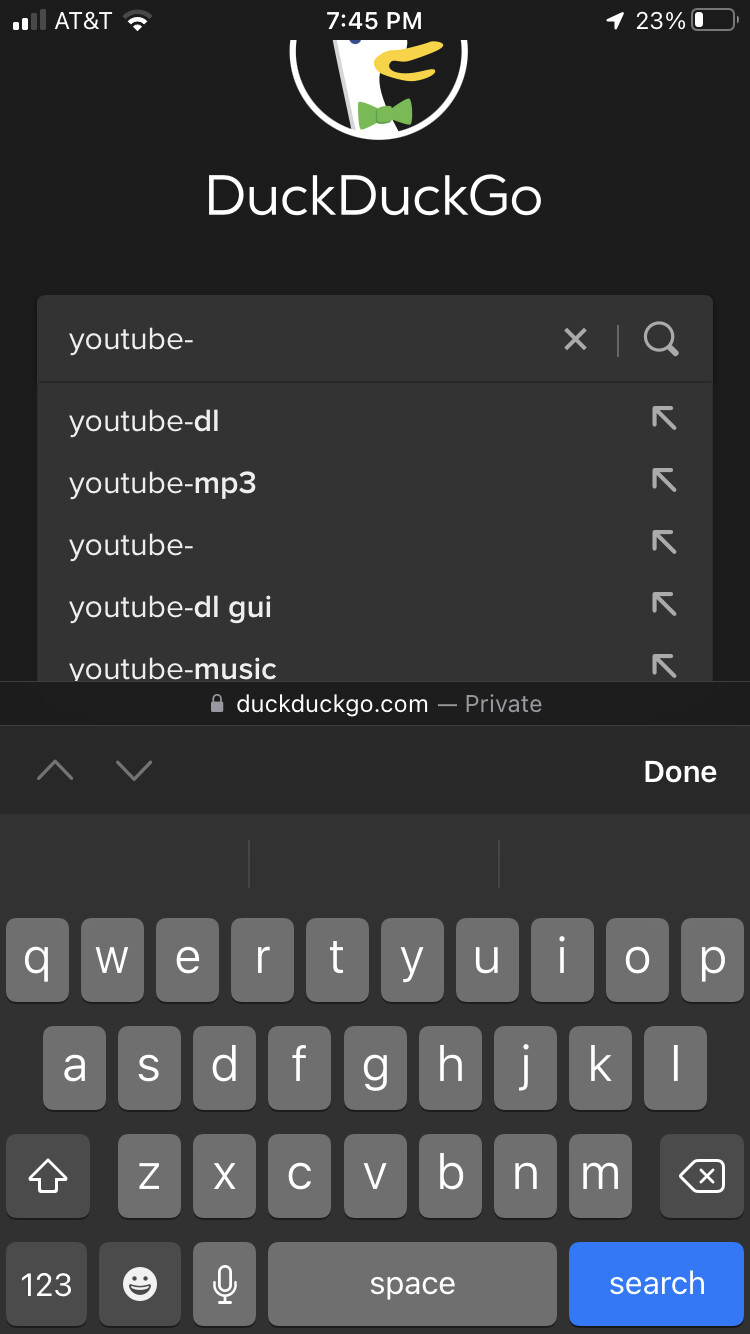Viewport: 750px width, 1334px height.
Task: Tap the duckduckgo.com address bar
Action: [x=375, y=704]
